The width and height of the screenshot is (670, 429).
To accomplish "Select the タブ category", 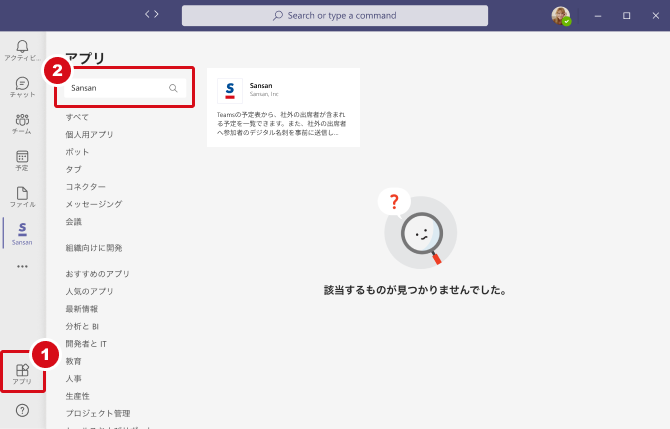I will click(73, 170).
